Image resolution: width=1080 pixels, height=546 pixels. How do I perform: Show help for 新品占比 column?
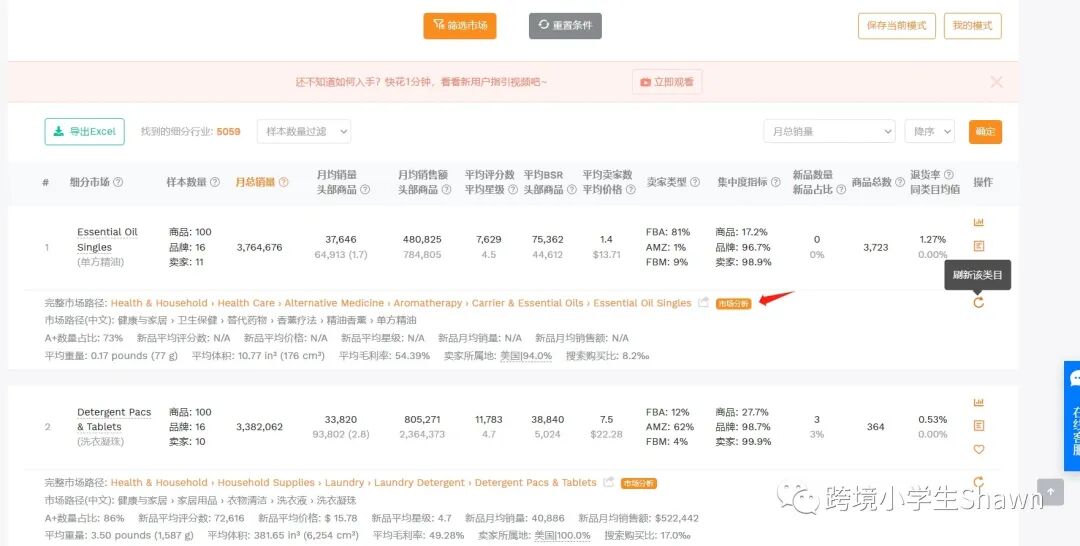tap(840, 189)
